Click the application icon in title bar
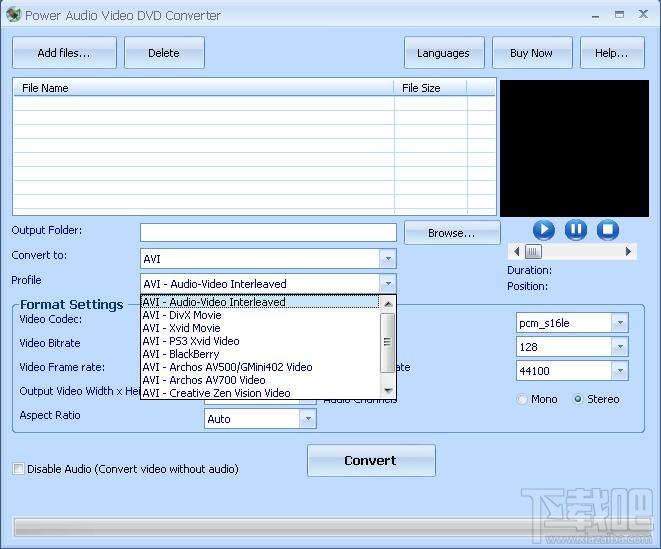 tap(13, 15)
